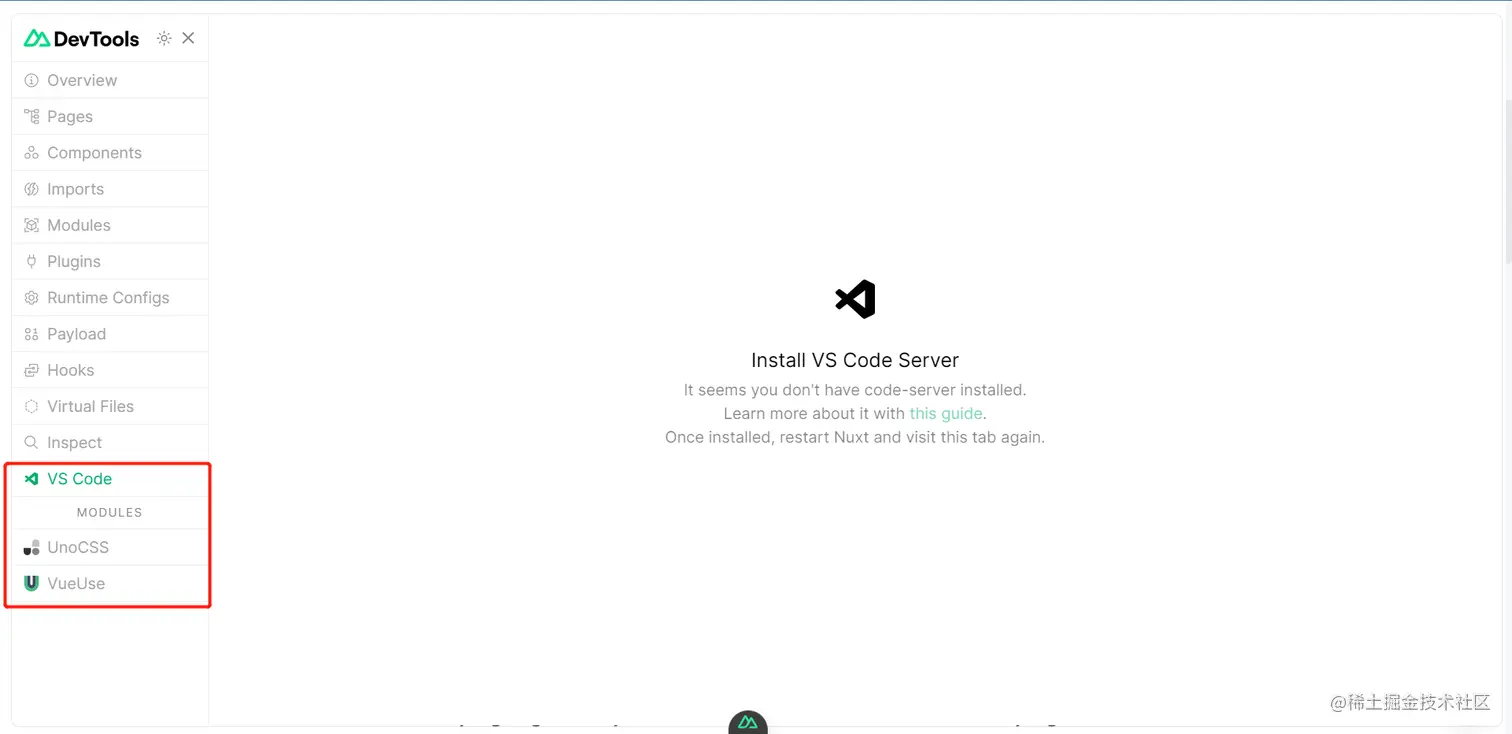Open the Virtual Files tab

coord(110,406)
